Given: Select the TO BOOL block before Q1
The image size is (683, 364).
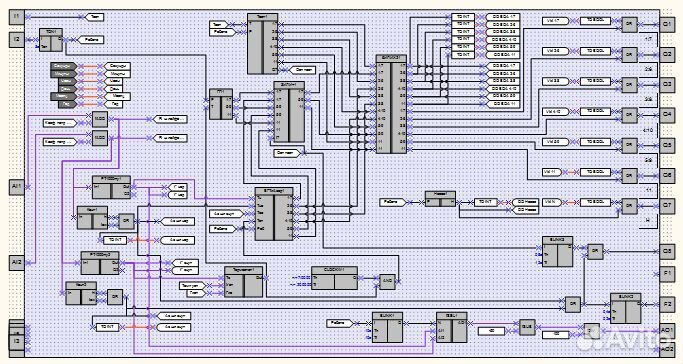Looking at the screenshot, I should pyautogui.click(x=595, y=20).
